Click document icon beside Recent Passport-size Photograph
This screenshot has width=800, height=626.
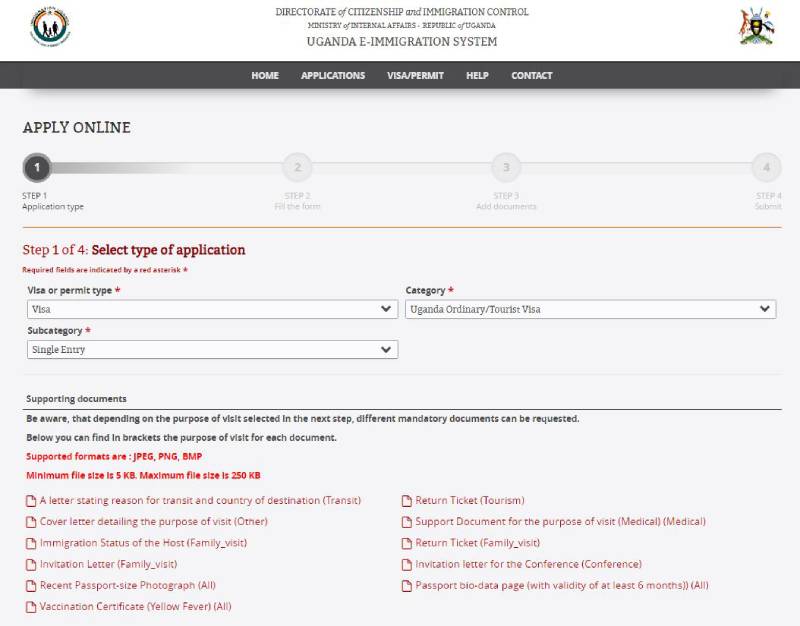(31, 586)
